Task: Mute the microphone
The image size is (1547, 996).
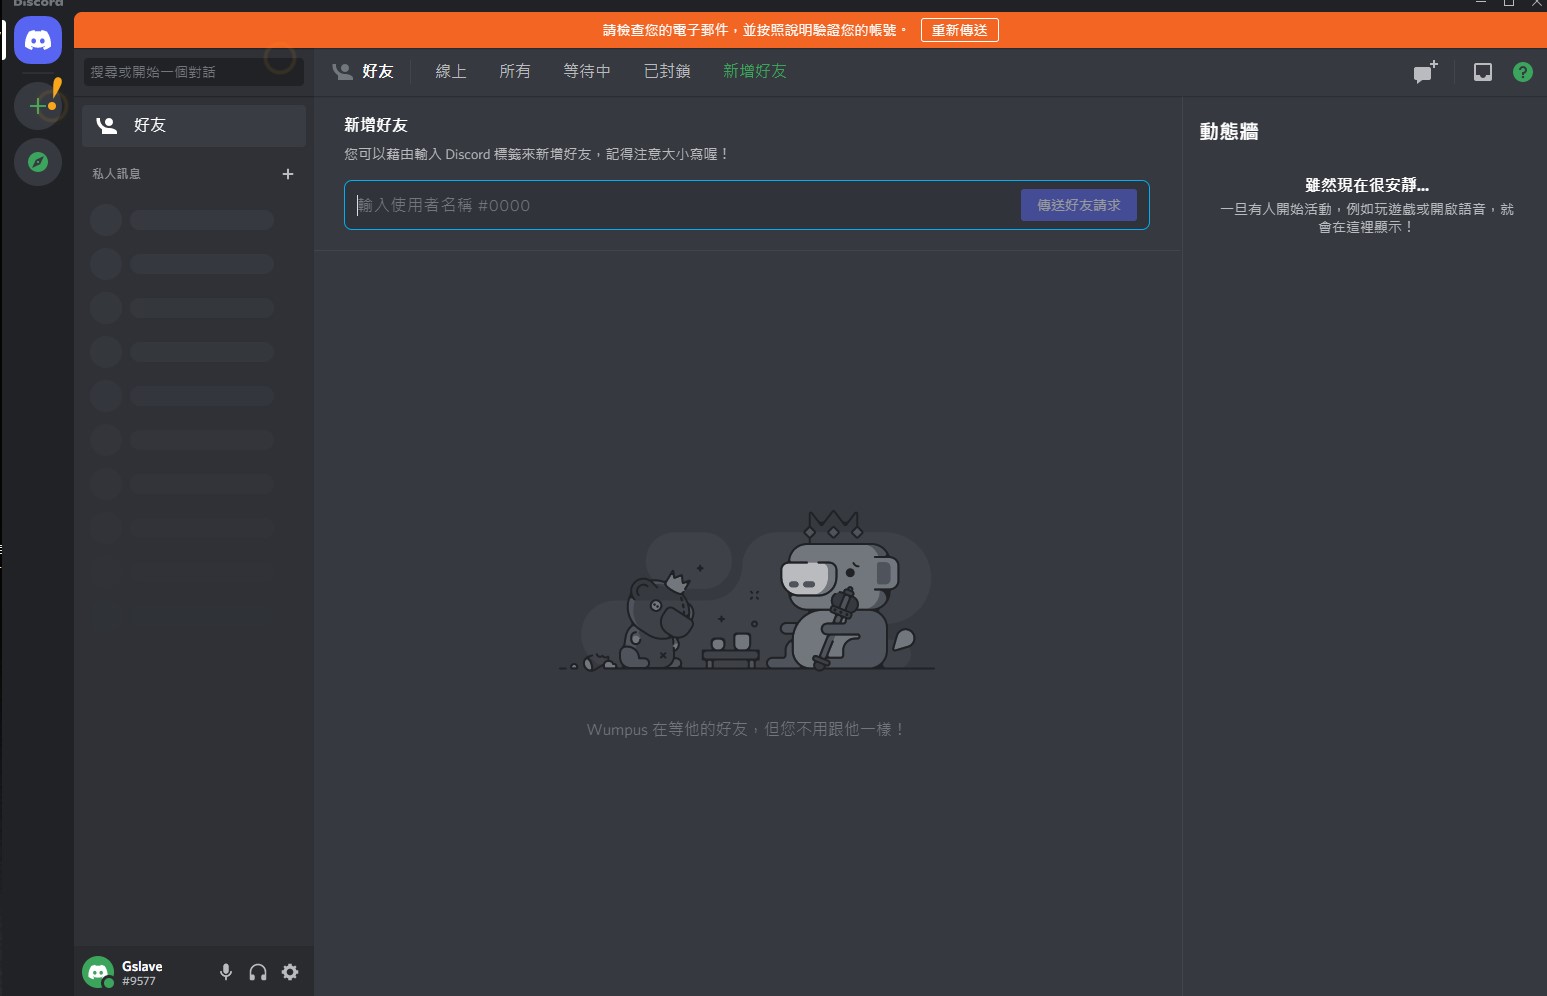Action: (225, 971)
